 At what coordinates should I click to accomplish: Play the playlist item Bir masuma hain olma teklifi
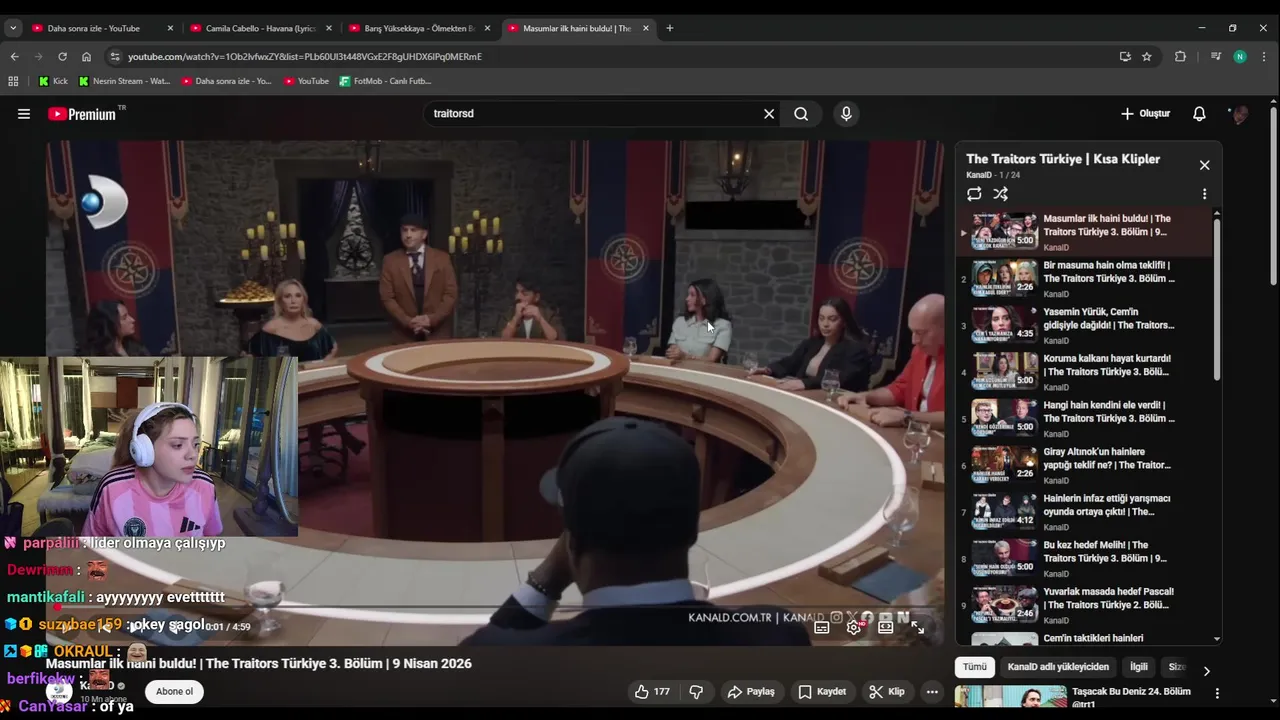pos(1085,279)
